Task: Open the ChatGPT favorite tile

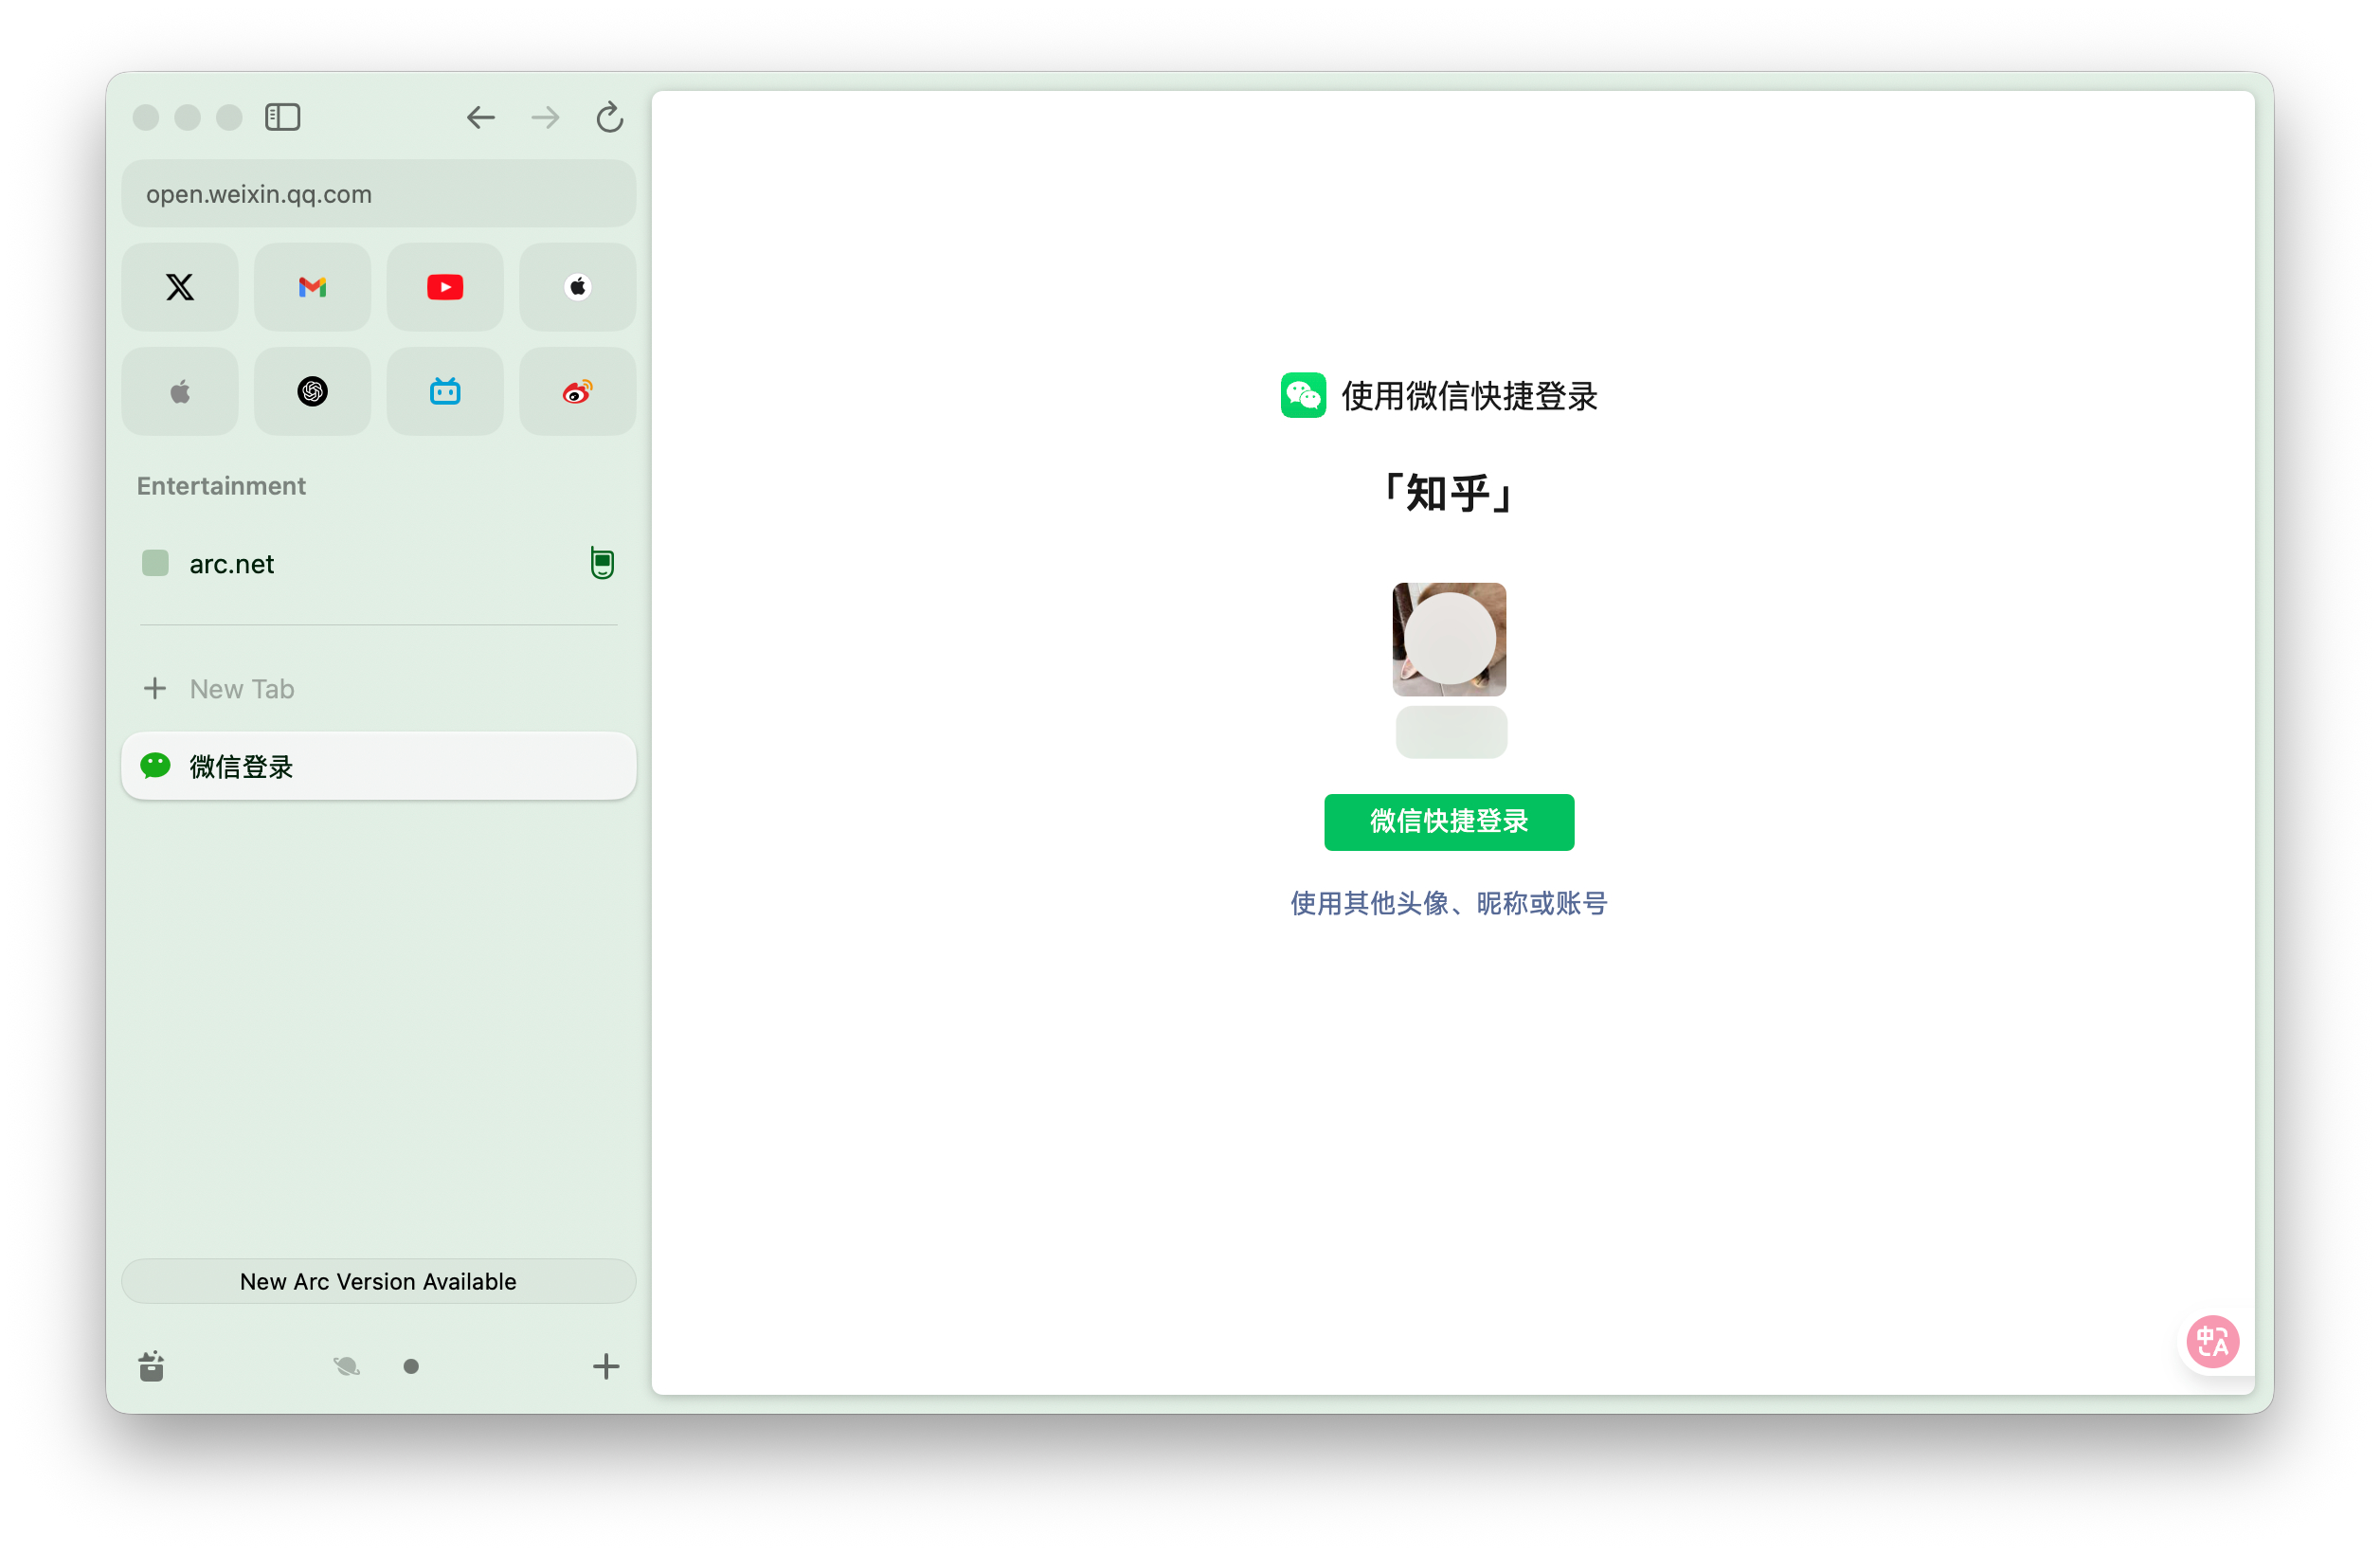Action: (x=312, y=391)
